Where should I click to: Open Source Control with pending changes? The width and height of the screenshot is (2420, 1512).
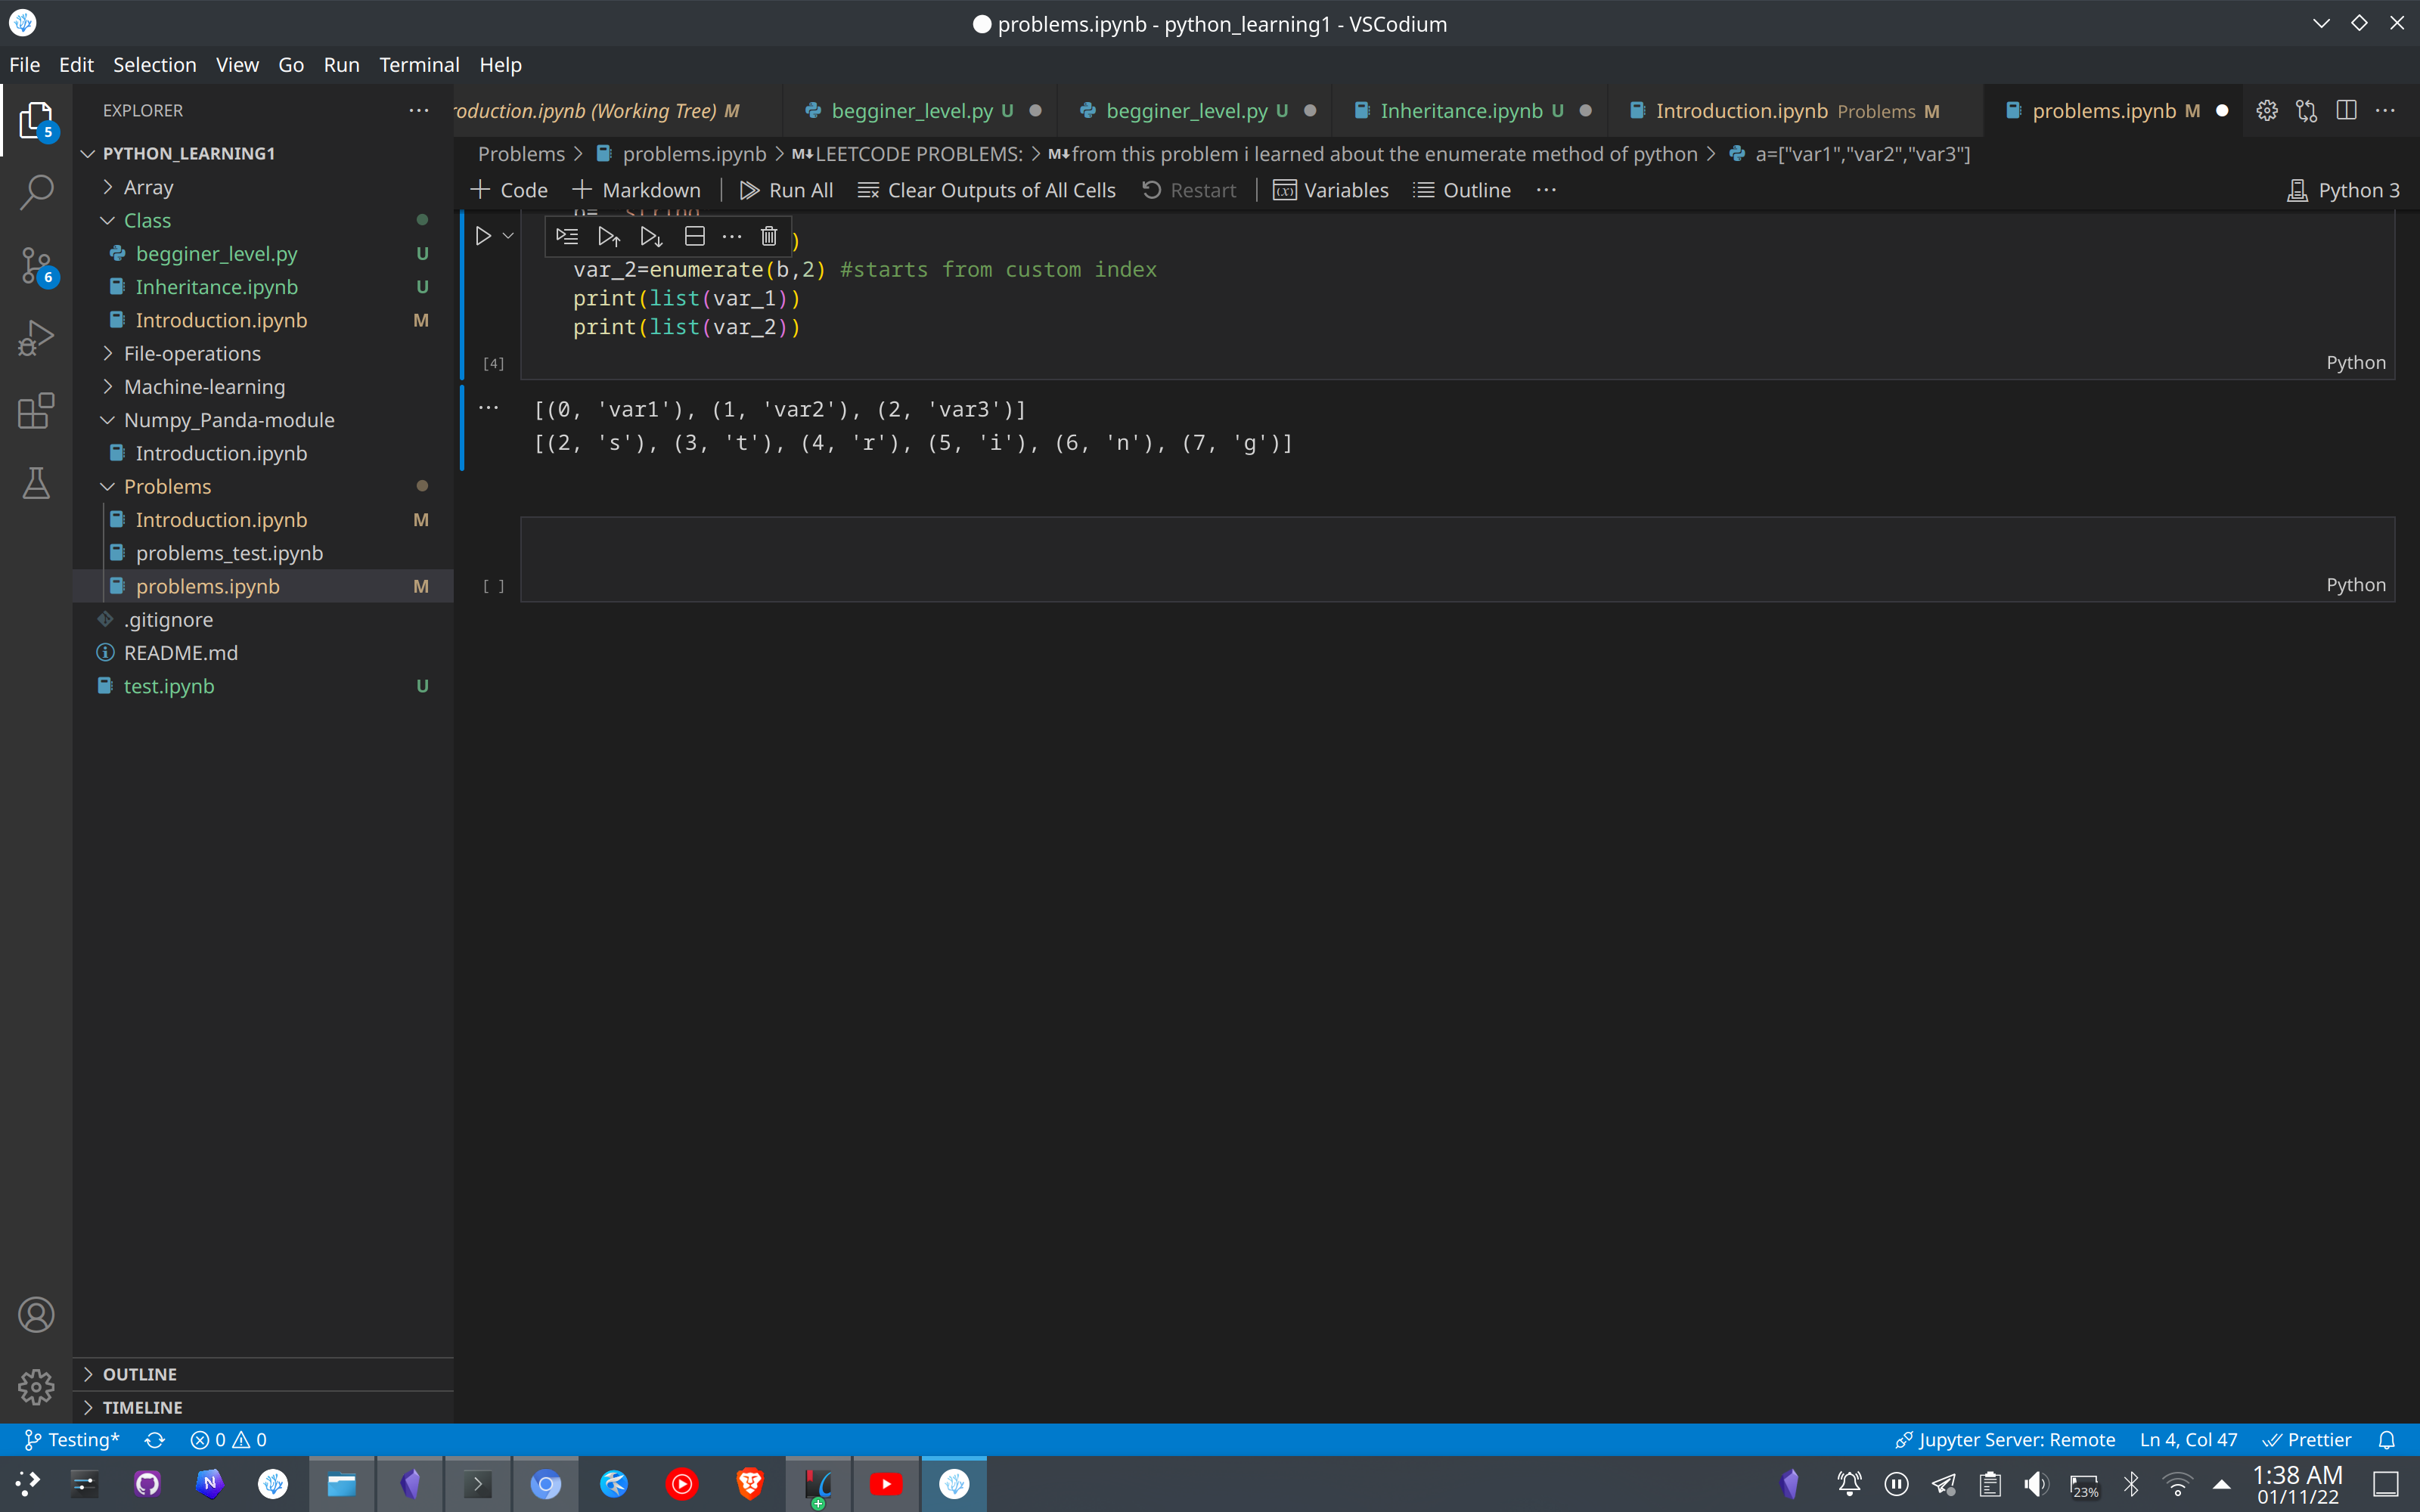point(36,265)
